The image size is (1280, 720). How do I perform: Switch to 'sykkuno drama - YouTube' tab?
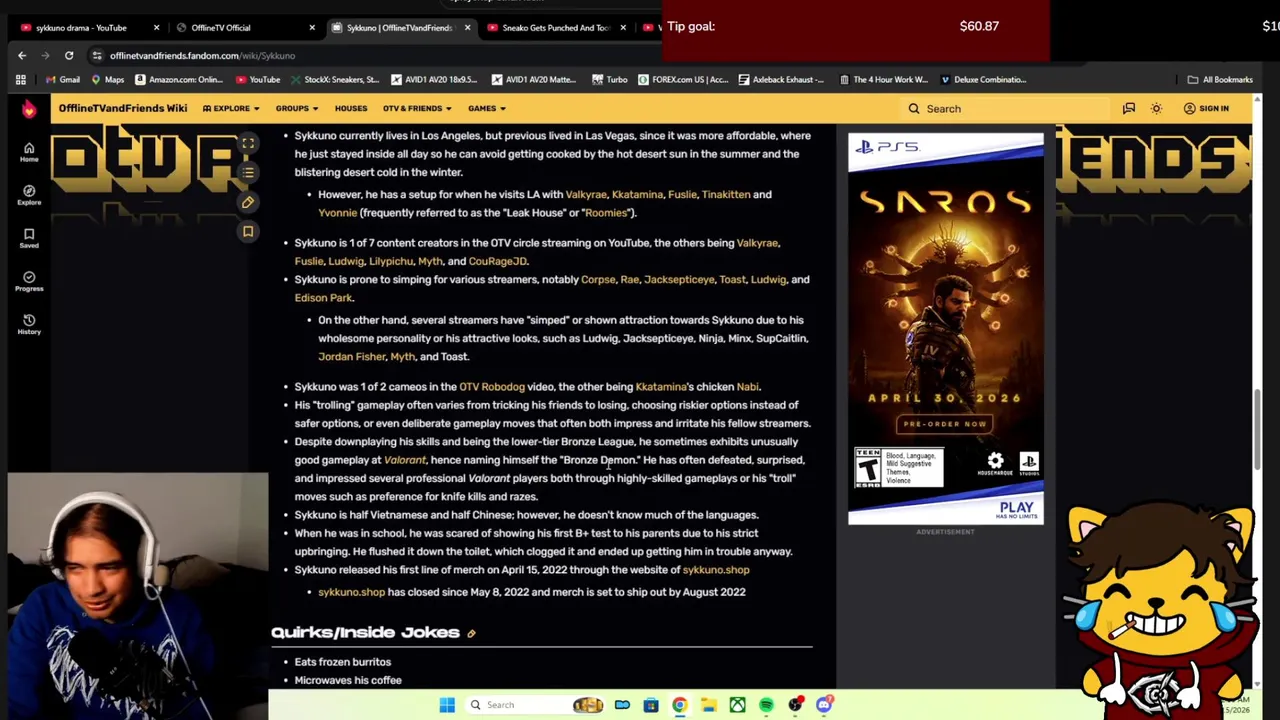click(x=88, y=28)
